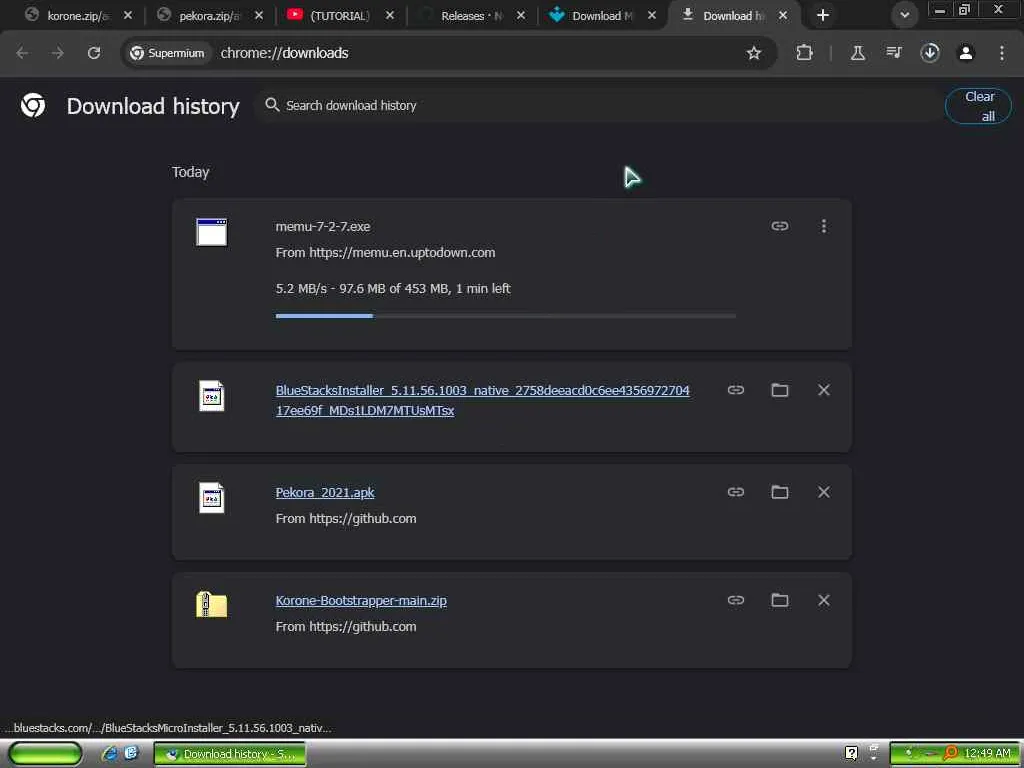Click the 12:49 AM taskbar clock
This screenshot has width=1024, height=768.
(987, 754)
